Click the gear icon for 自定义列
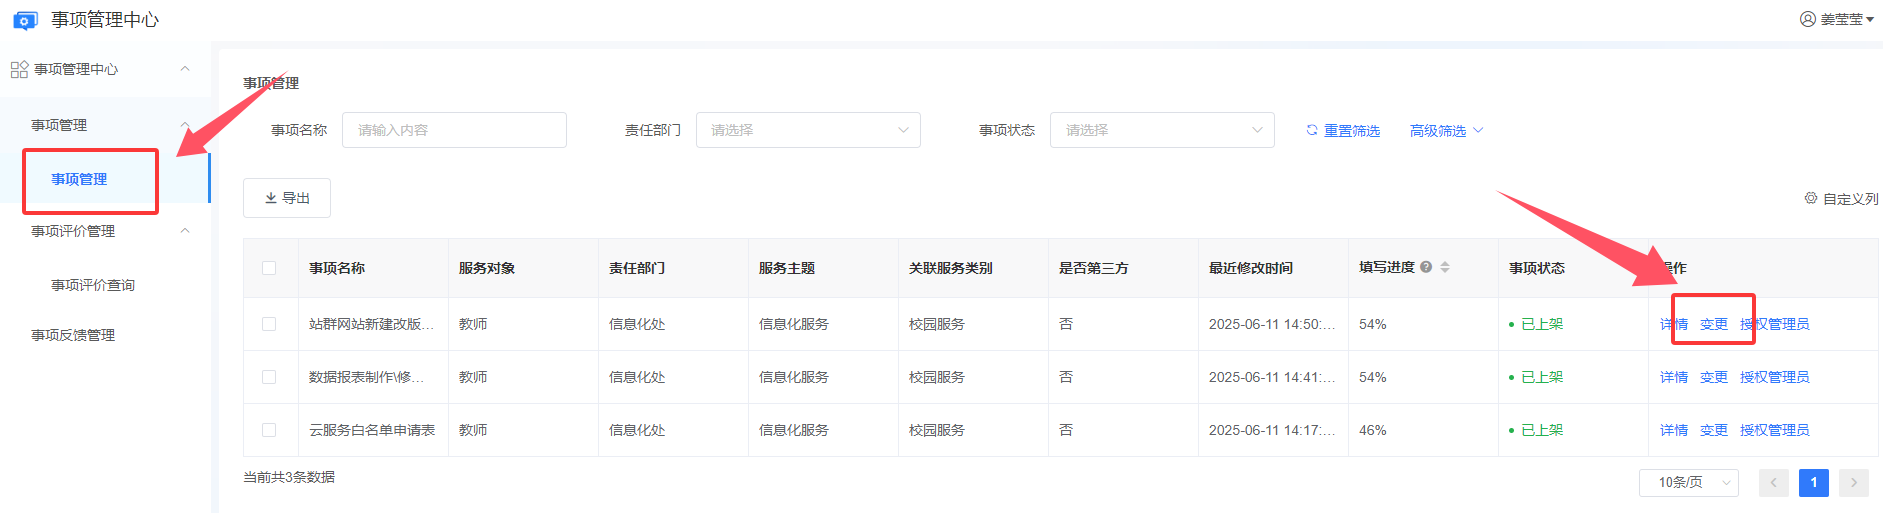This screenshot has height=513, width=1883. coord(1811,198)
